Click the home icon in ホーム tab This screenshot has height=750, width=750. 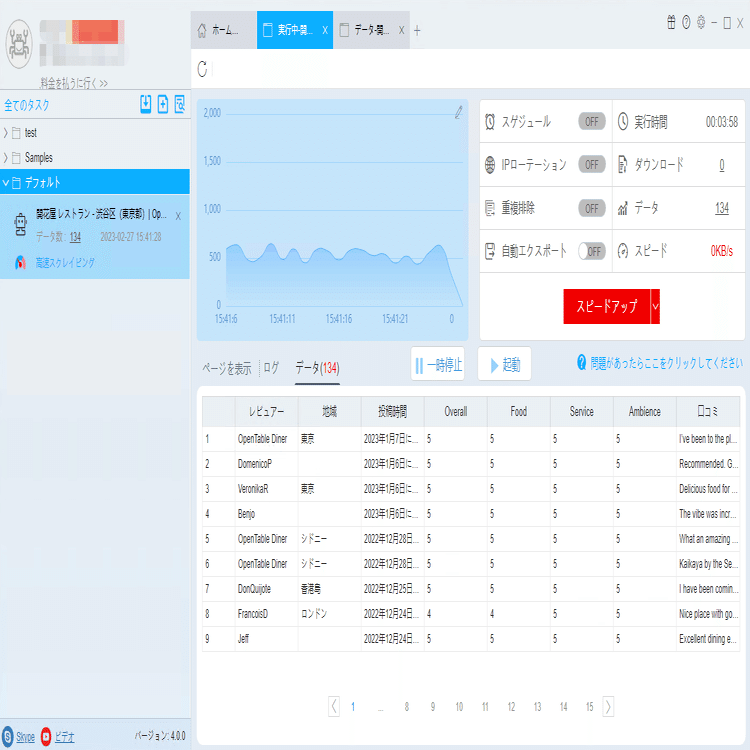pyautogui.click(x=202, y=30)
